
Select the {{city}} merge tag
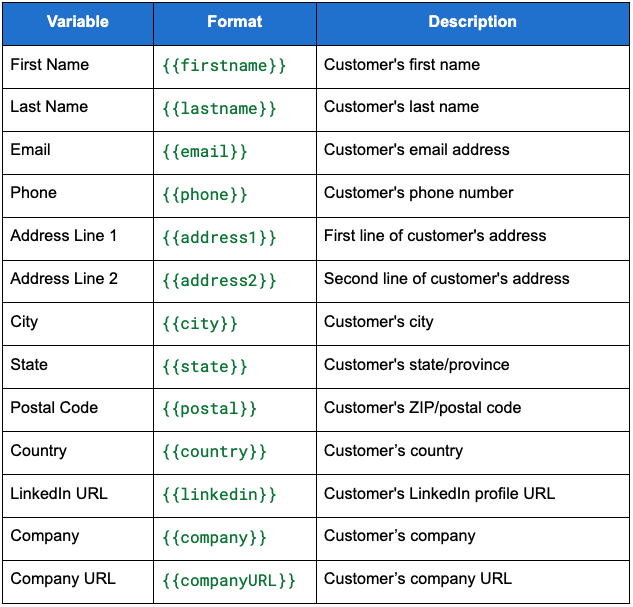point(200,324)
